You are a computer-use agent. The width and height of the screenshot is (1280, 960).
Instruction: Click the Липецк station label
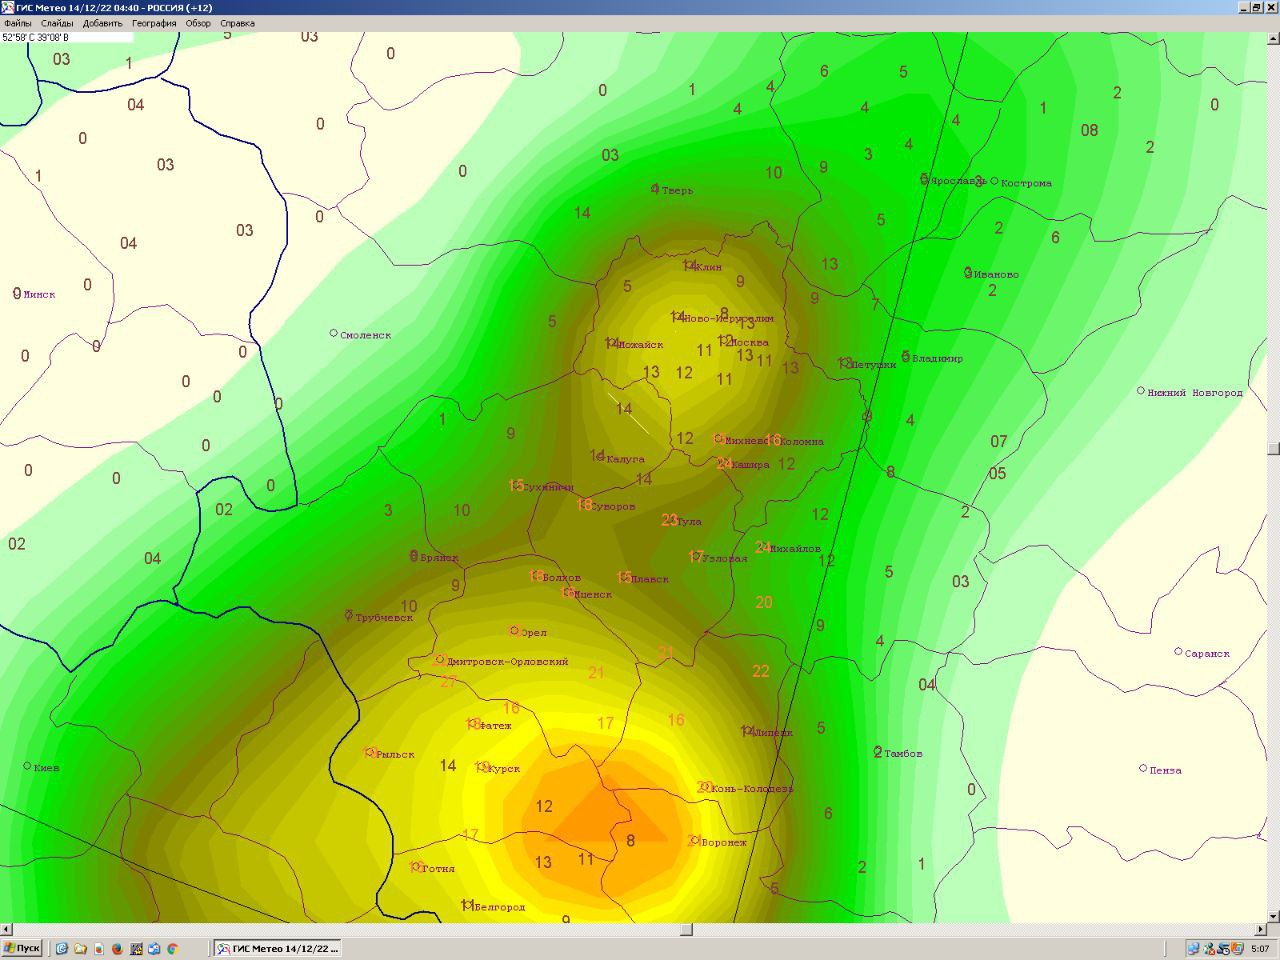pyautogui.click(x=772, y=733)
